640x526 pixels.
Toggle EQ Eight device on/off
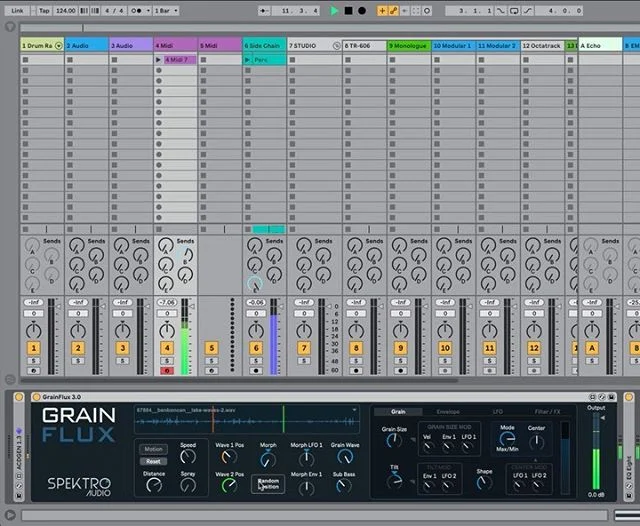(629, 397)
